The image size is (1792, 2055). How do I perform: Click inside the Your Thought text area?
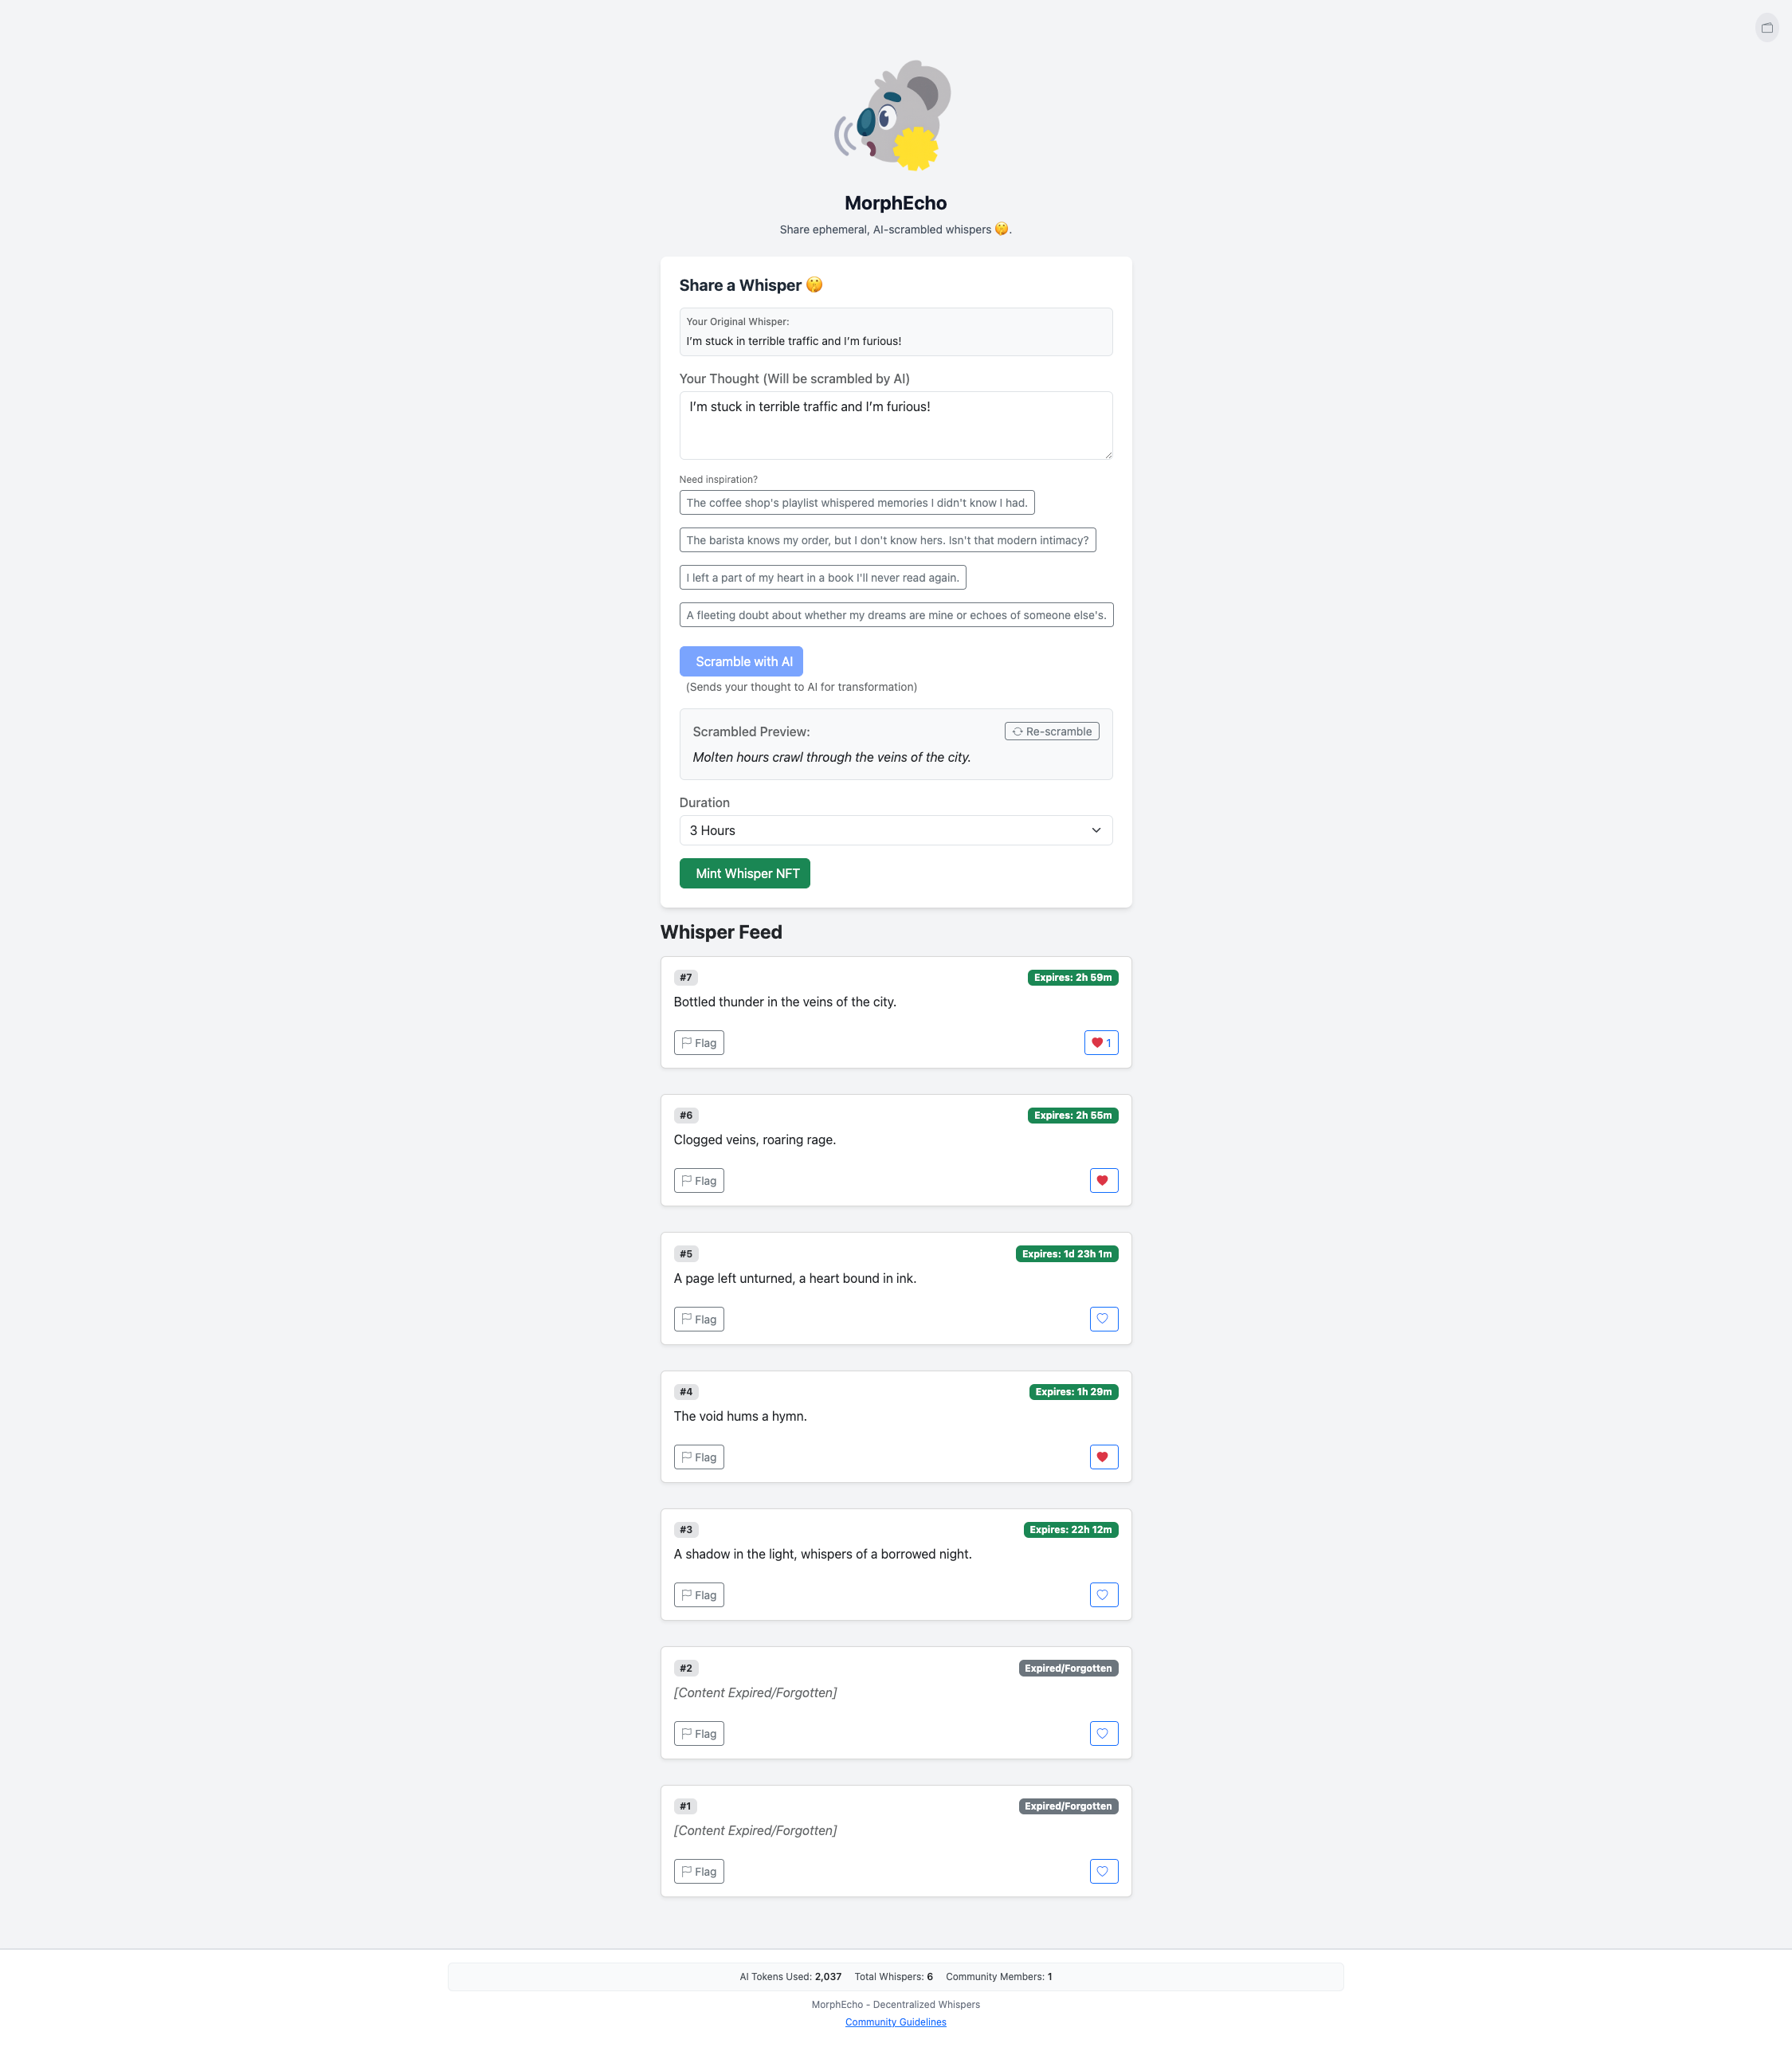click(x=895, y=424)
